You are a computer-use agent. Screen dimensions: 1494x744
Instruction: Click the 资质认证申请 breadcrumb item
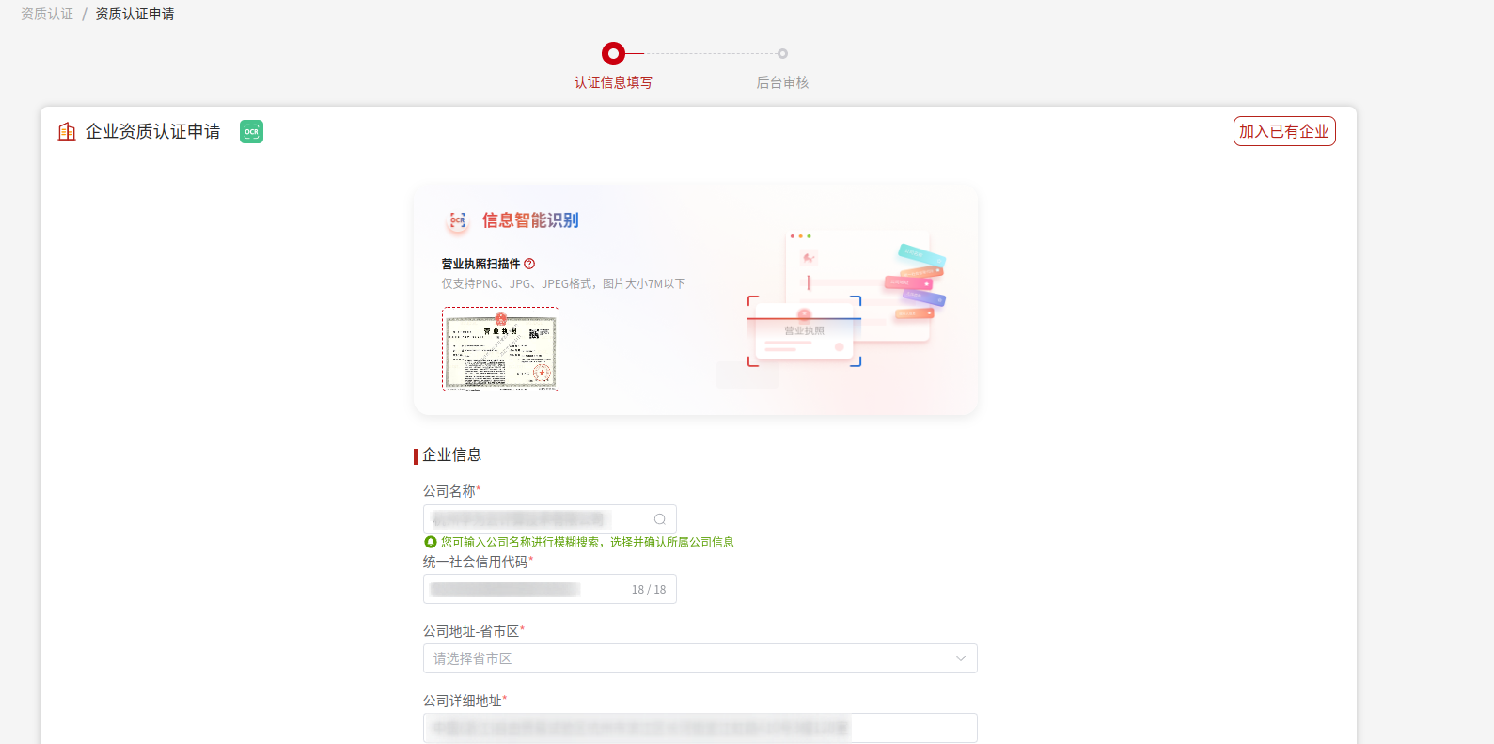click(x=135, y=14)
